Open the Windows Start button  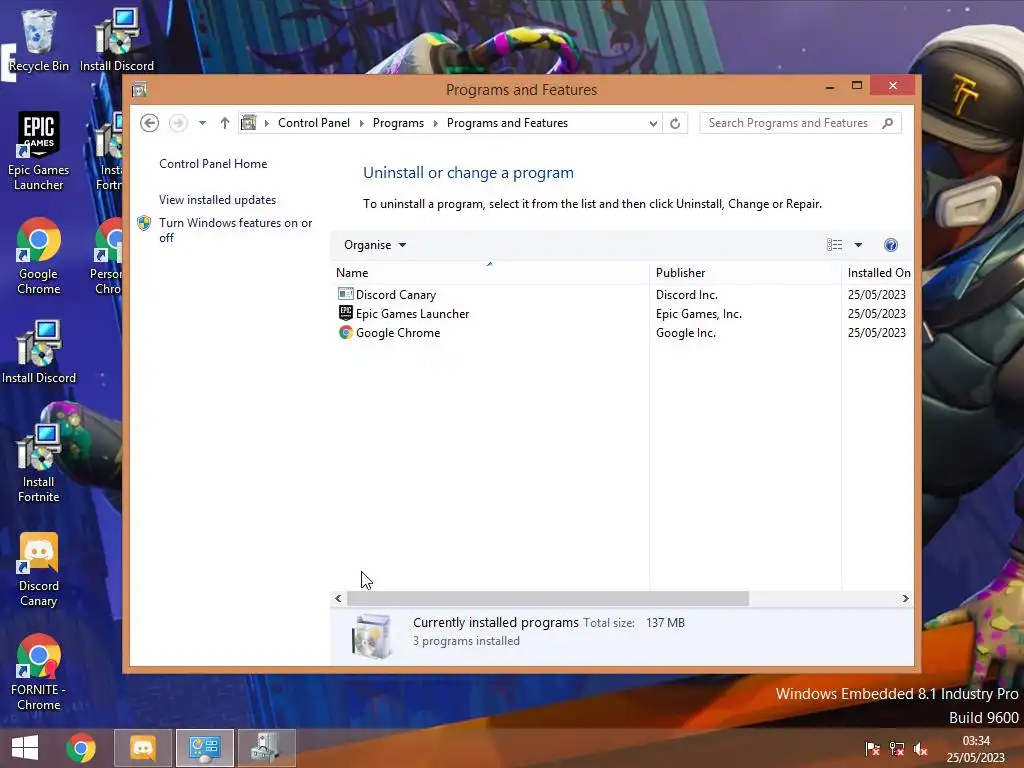click(25, 748)
